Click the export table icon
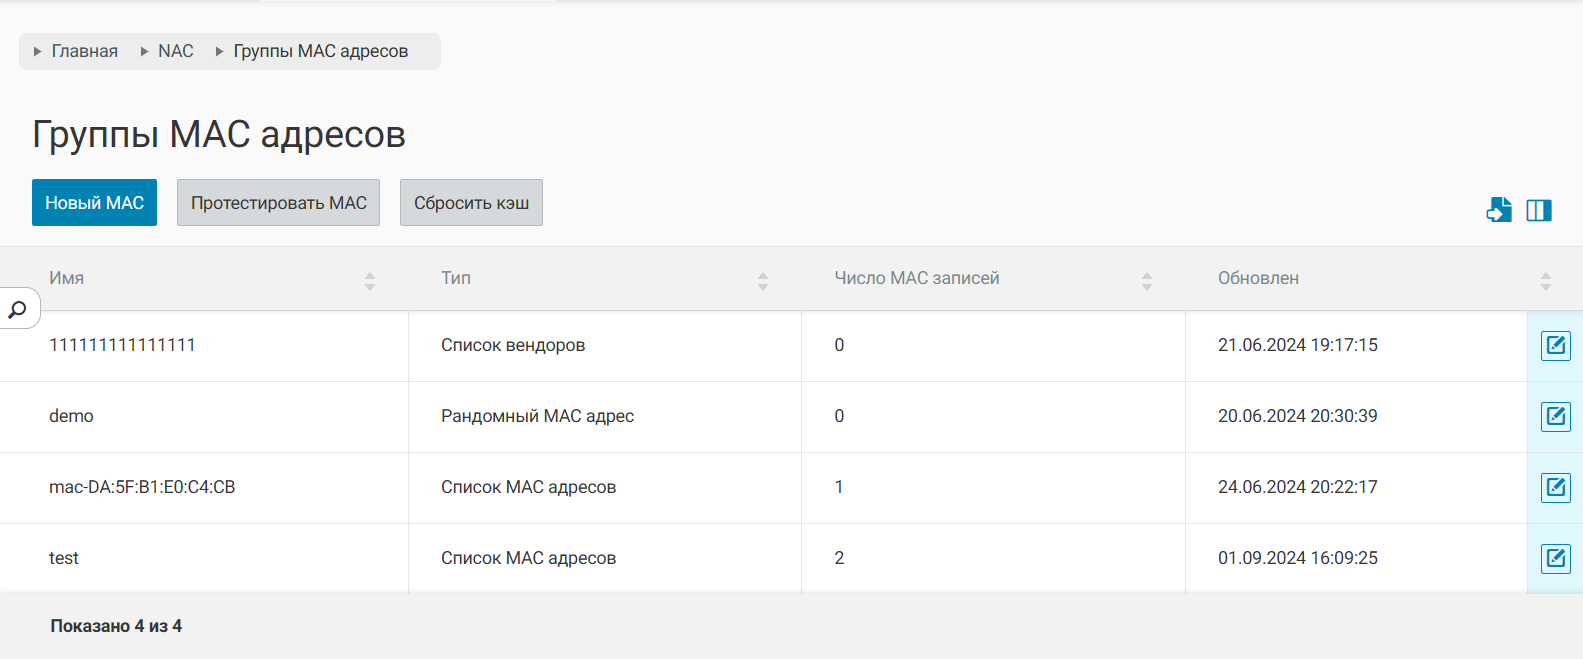 [x=1499, y=210]
